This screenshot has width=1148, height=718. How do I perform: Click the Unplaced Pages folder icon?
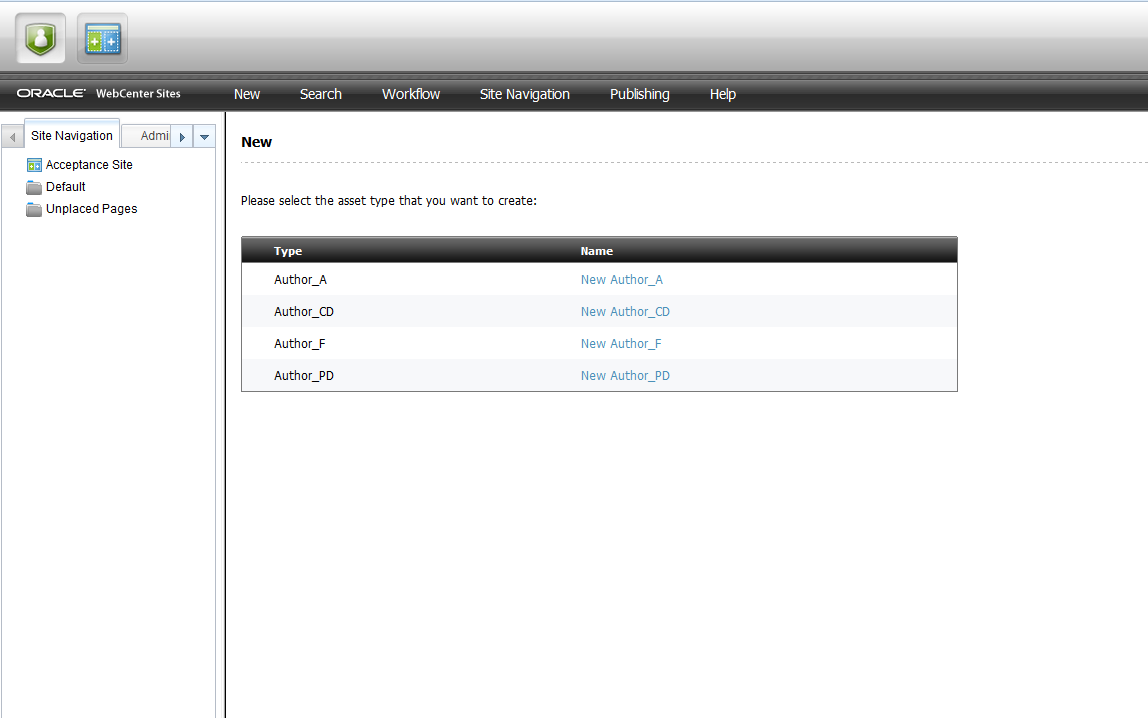pyautogui.click(x=34, y=209)
